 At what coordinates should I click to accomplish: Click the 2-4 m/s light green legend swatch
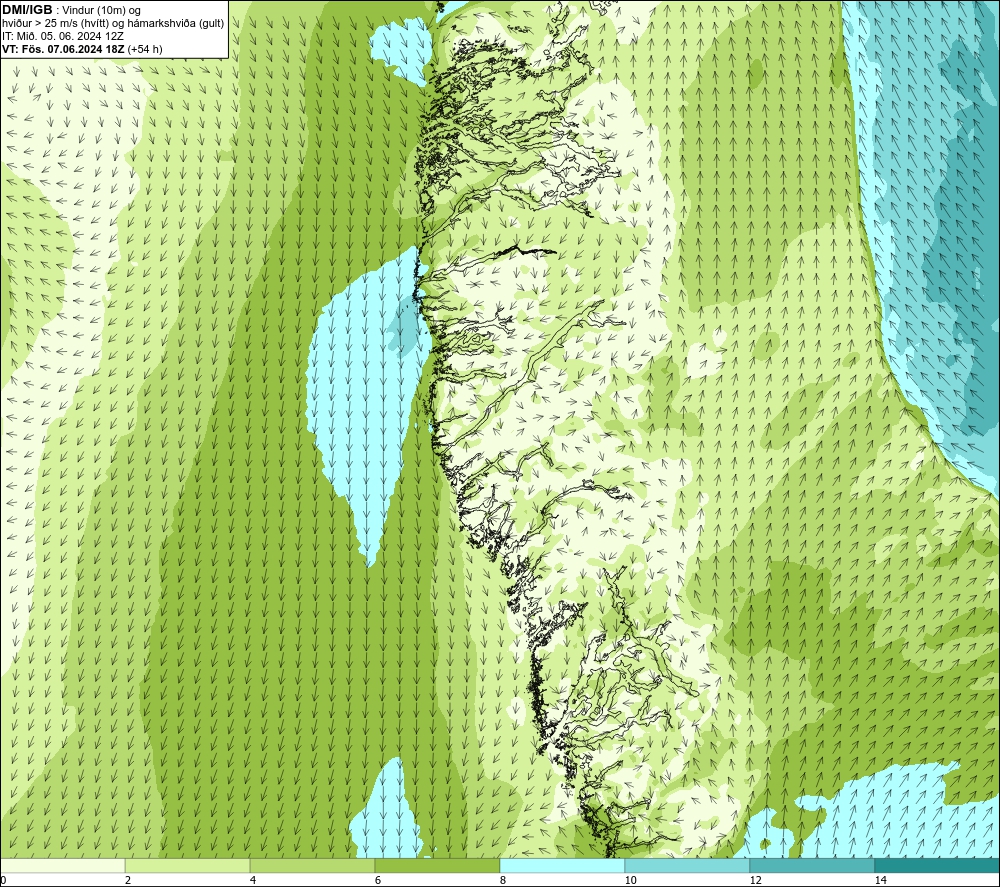pyautogui.click(x=188, y=865)
